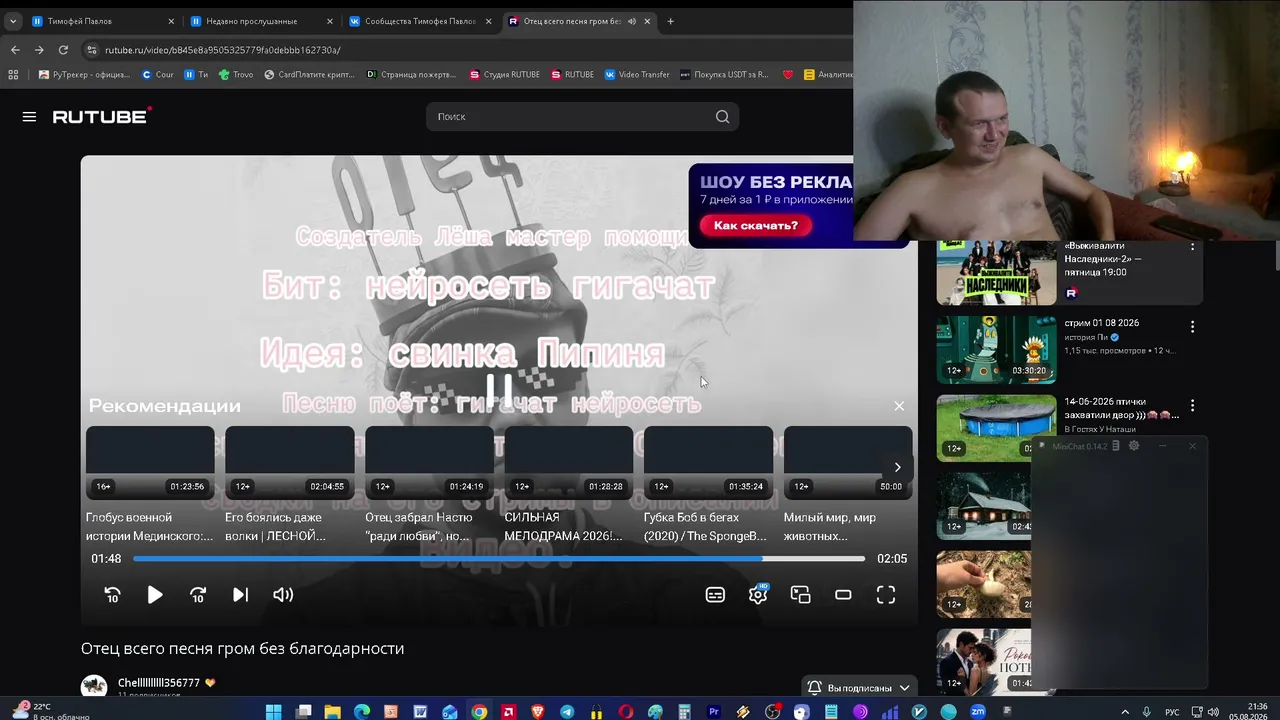Play the video
This screenshot has height=720, width=1280.
pos(155,595)
